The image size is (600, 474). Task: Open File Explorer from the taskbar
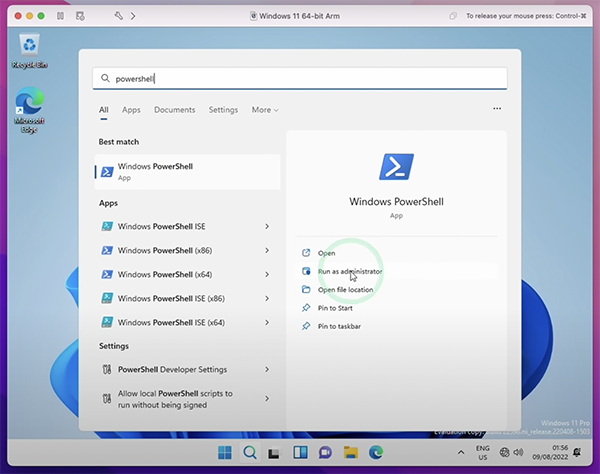pyautogui.click(x=351, y=453)
